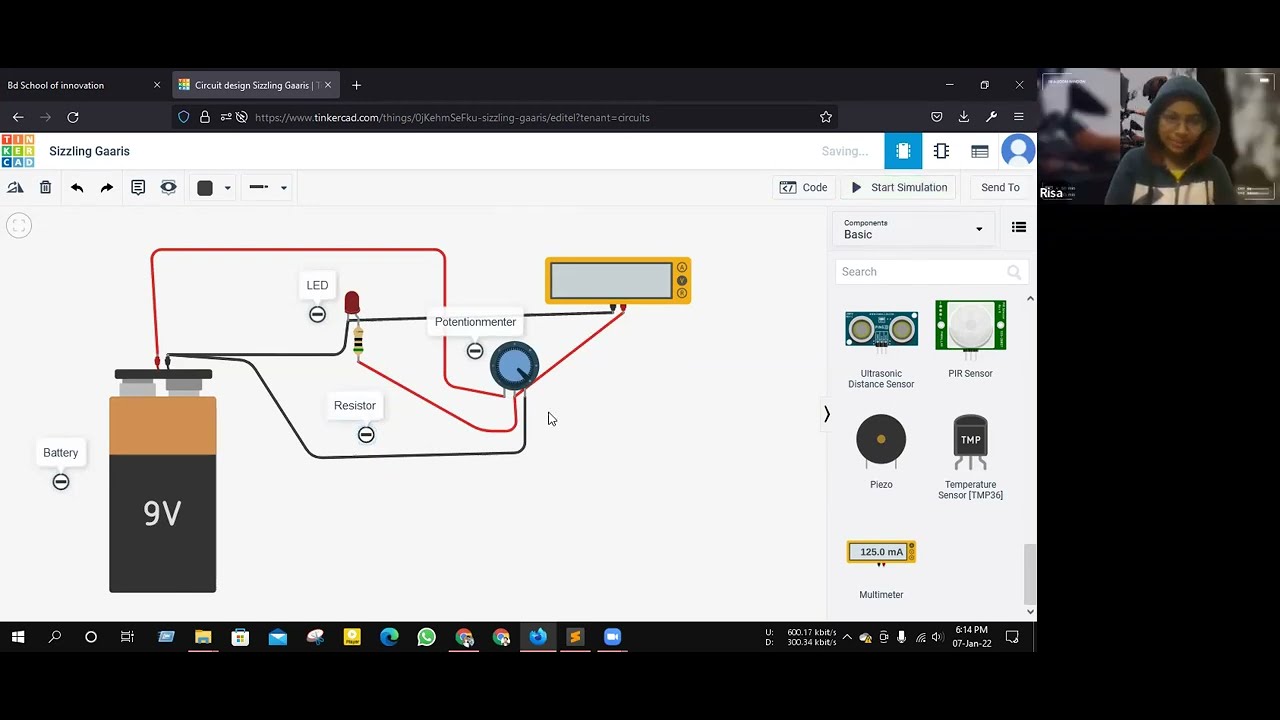Expand wire color dropdown arrow
This screenshot has height=720, width=1280.
click(227, 188)
